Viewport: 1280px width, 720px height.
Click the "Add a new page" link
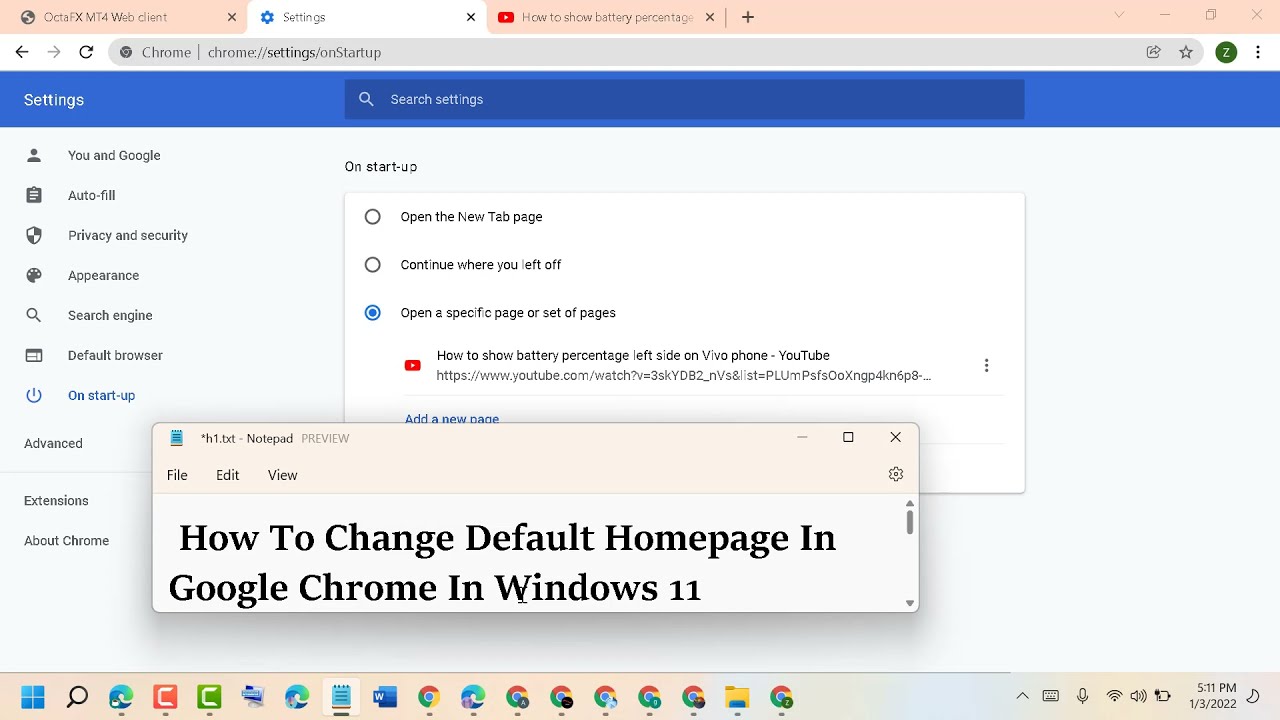point(452,419)
